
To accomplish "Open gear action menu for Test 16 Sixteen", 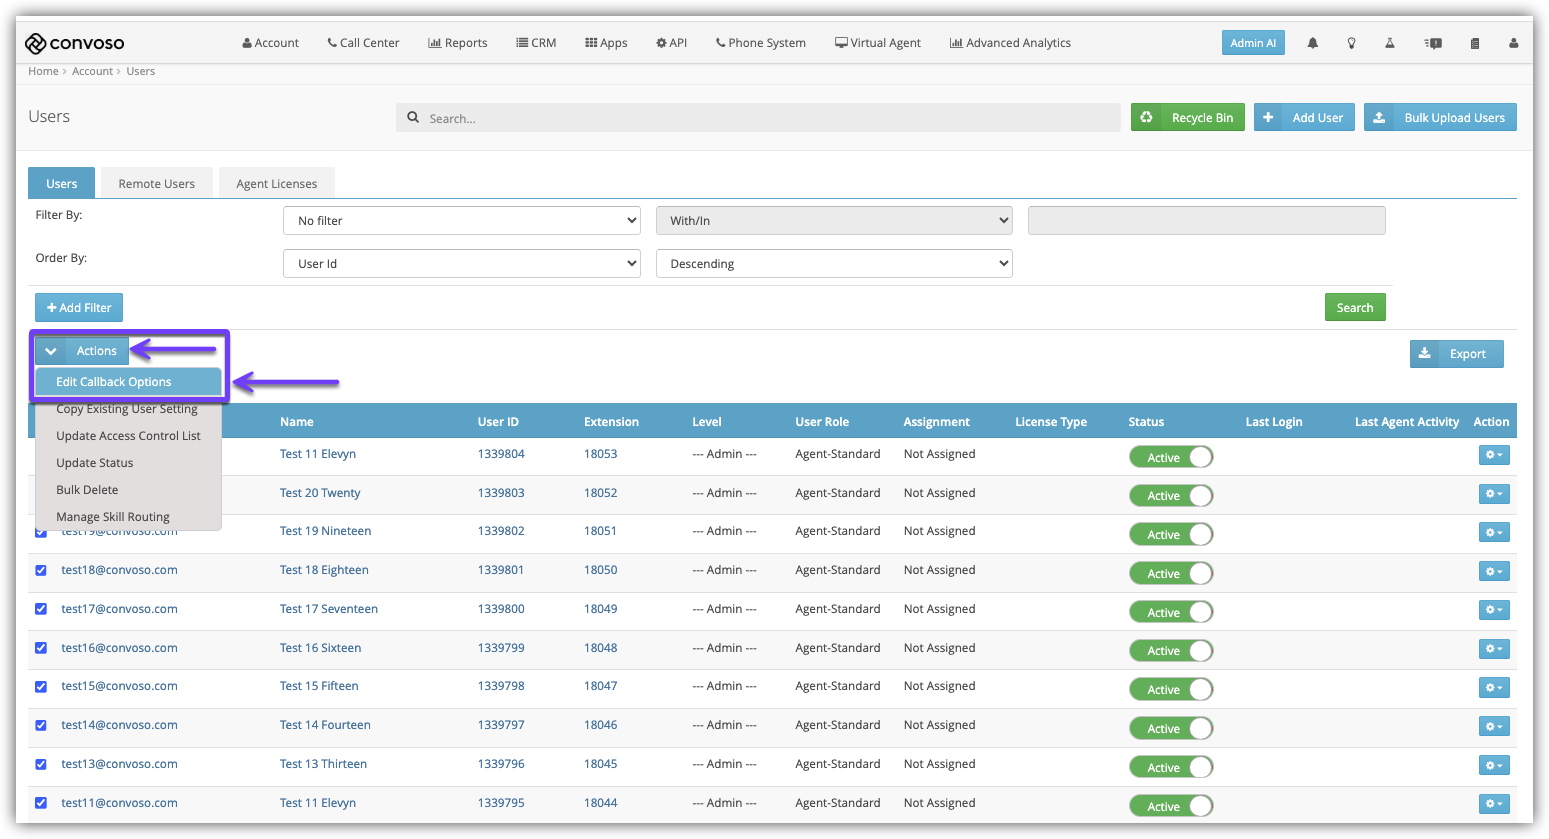I will [x=1494, y=649].
